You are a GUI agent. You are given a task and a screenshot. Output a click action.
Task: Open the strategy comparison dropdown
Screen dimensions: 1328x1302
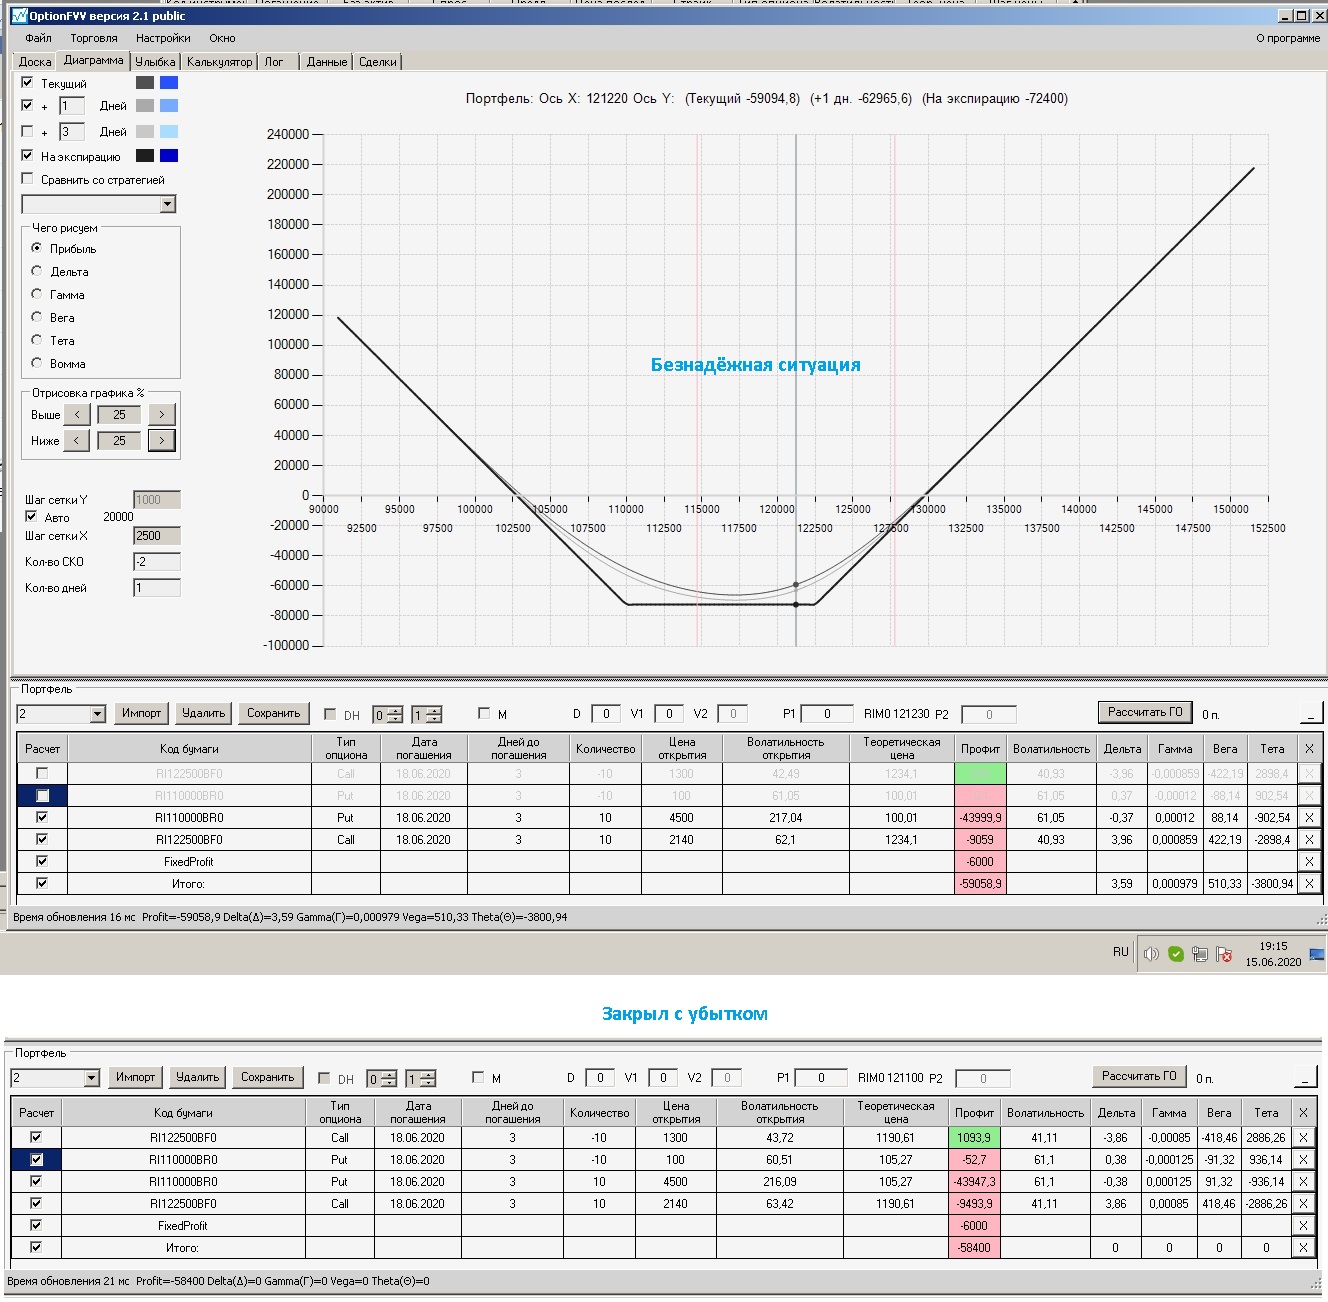point(168,204)
